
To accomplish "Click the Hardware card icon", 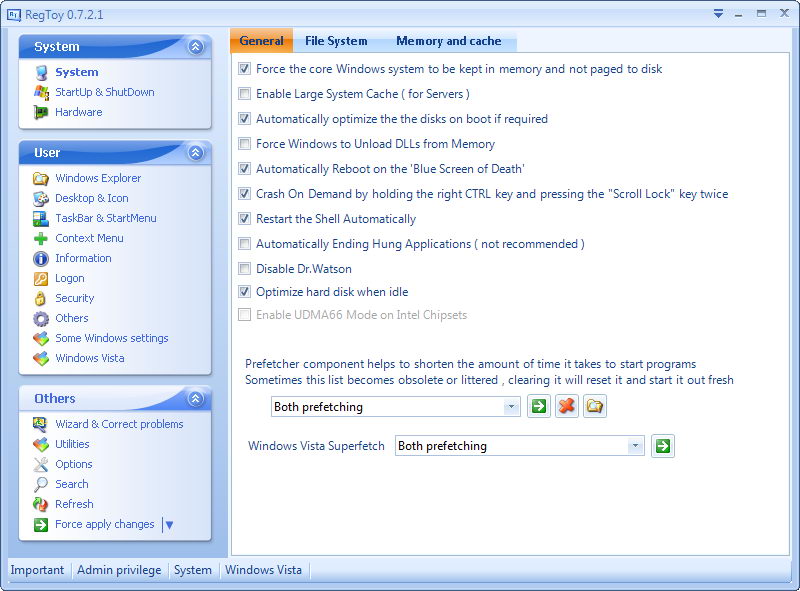I will (x=41, y=112).
